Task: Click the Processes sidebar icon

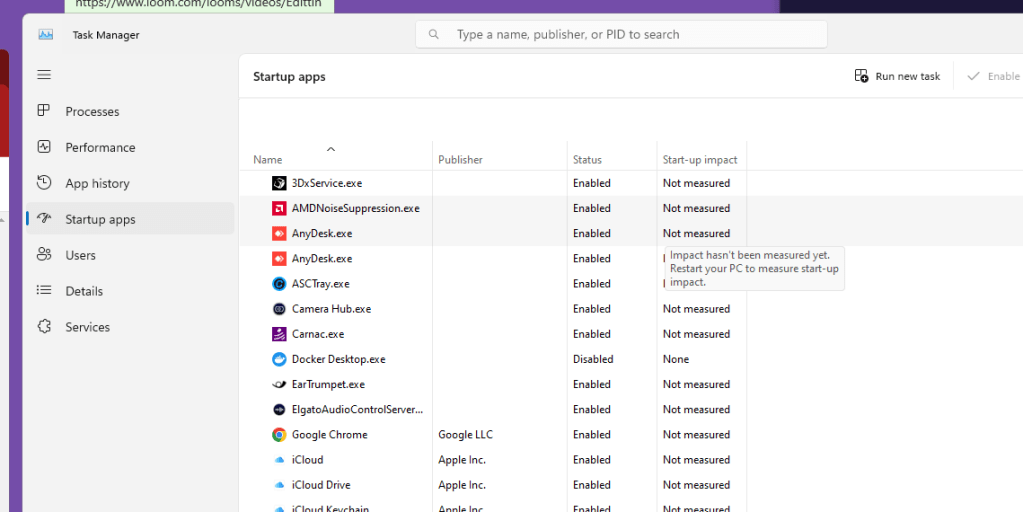Action: coord(44,110)
